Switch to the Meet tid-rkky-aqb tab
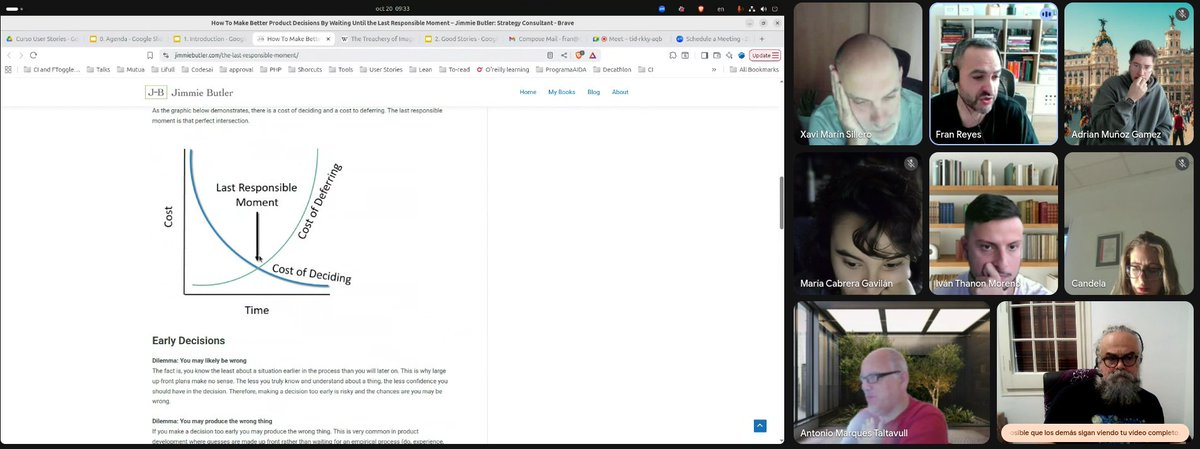This screenshot has height=449, width=1200. pyautogui.click(x=629, y=39)
